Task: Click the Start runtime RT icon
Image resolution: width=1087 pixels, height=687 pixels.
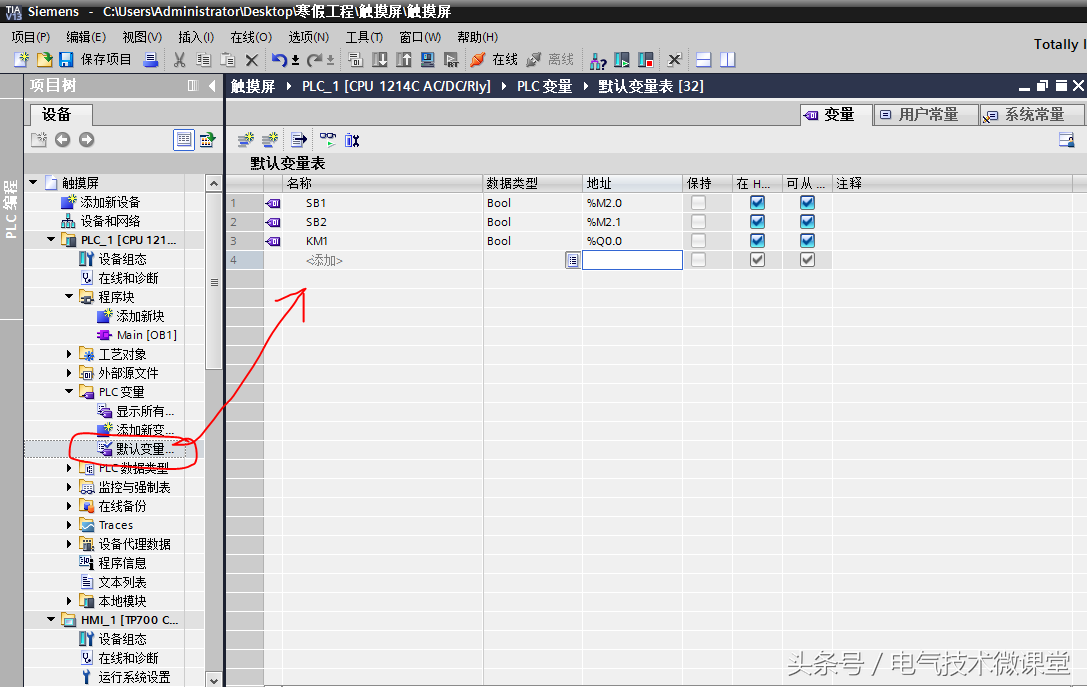Action: (x=451, y=60)
